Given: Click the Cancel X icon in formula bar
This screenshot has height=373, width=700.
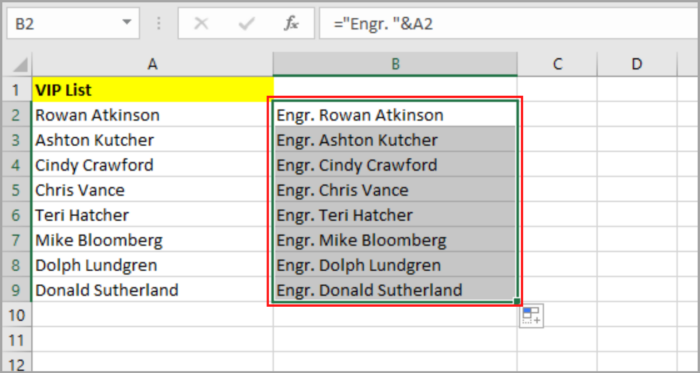Looking at the screenshot, I should (202, 24).
